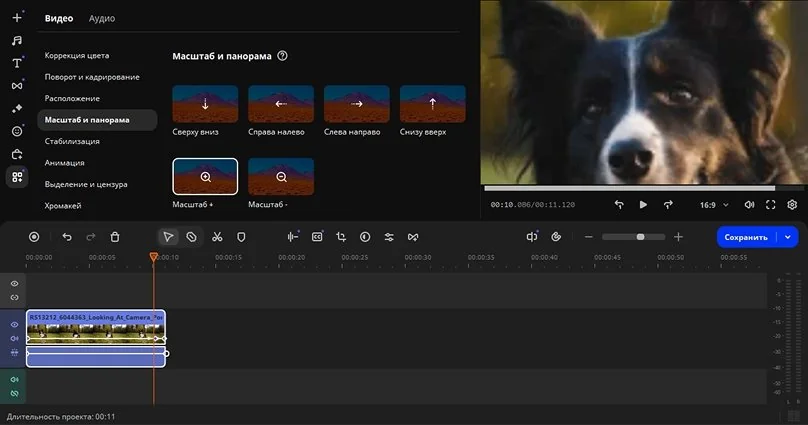Open Расположение section
The height and width of the screenshot is (425, 808).
[x=72, y=98]
